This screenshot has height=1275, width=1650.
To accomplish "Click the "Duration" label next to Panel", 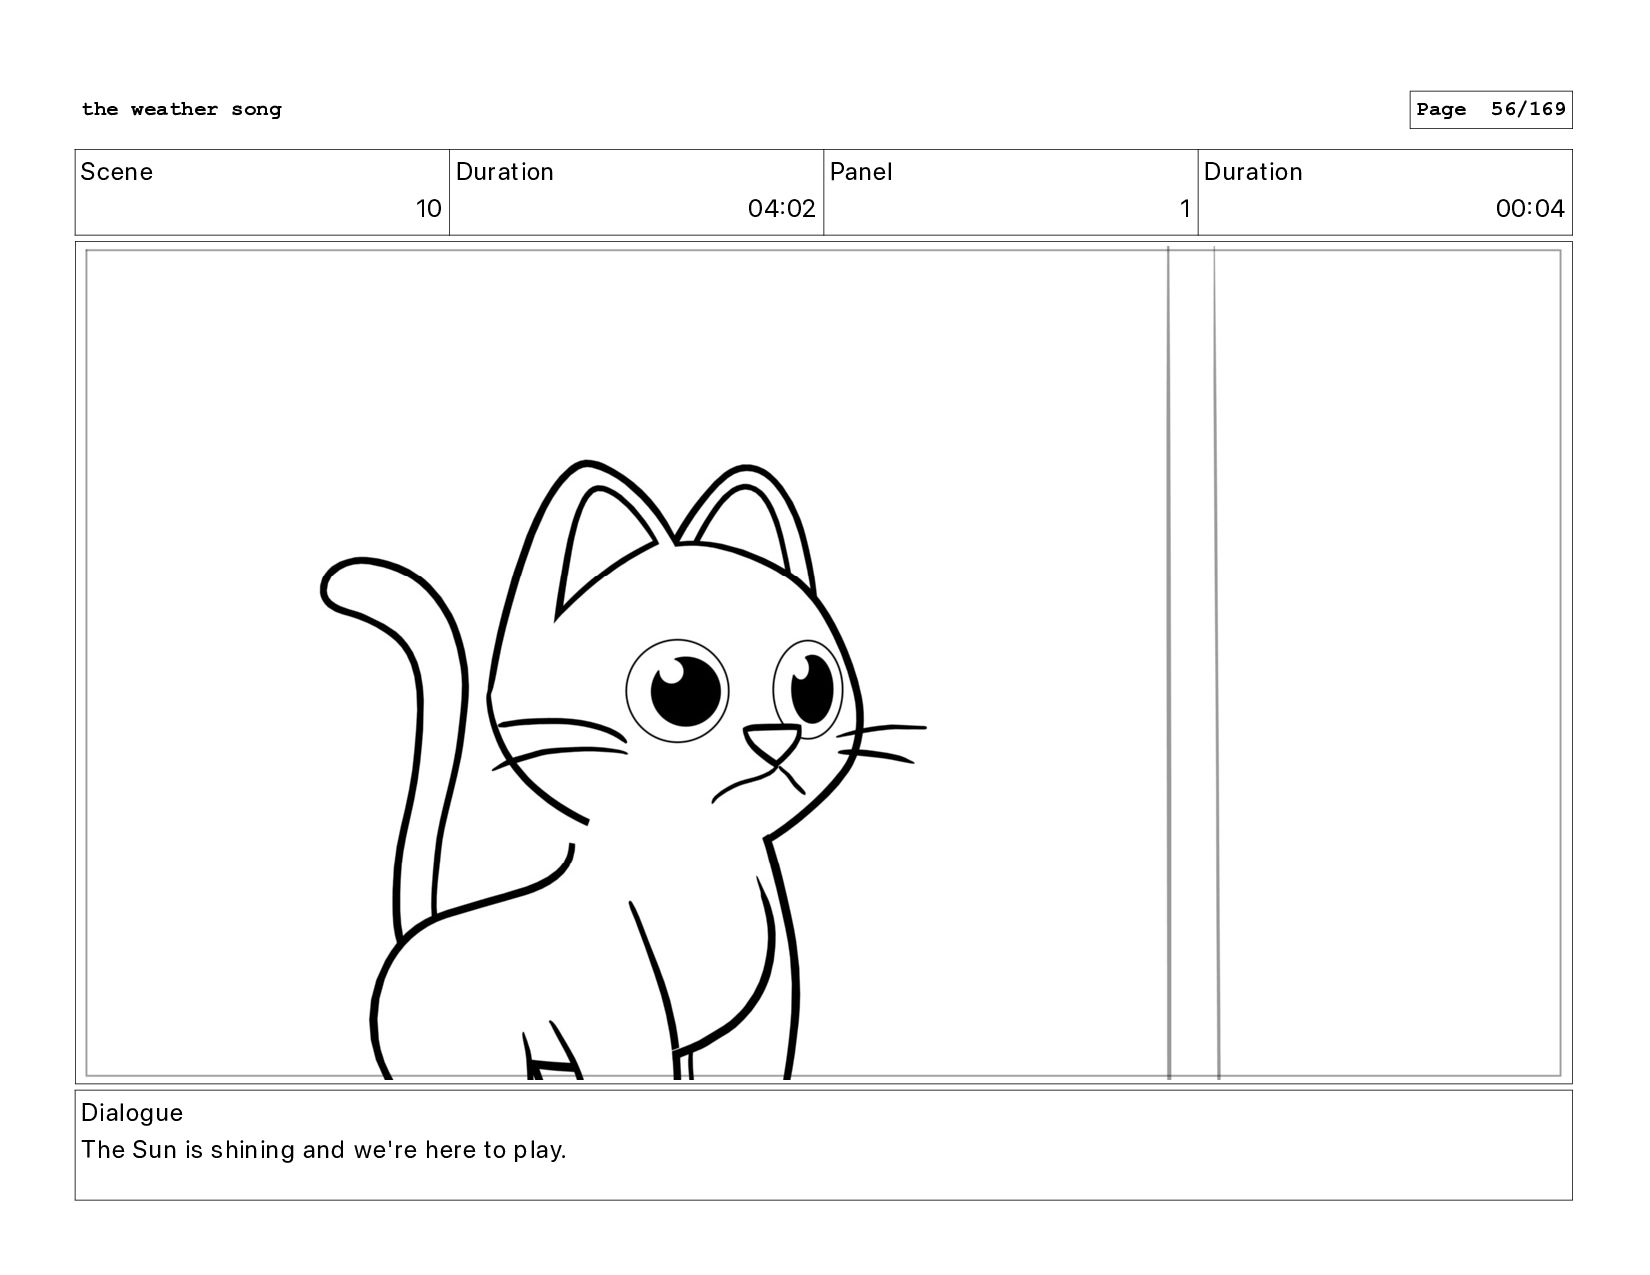I will [1253, 172].
